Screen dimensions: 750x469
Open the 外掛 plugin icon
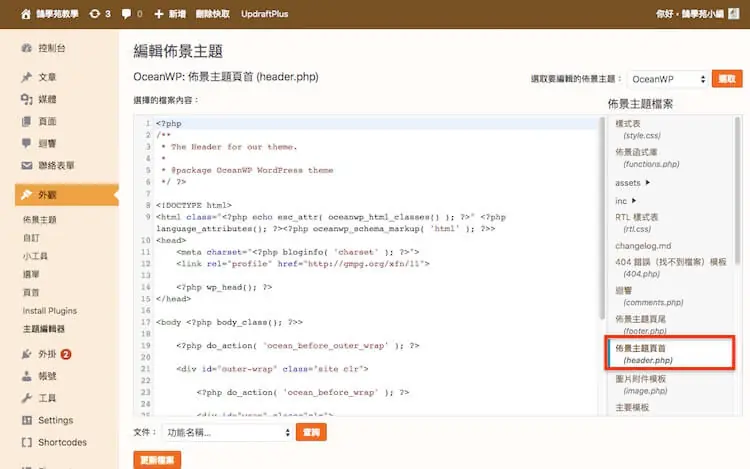(x=27, y=354)
